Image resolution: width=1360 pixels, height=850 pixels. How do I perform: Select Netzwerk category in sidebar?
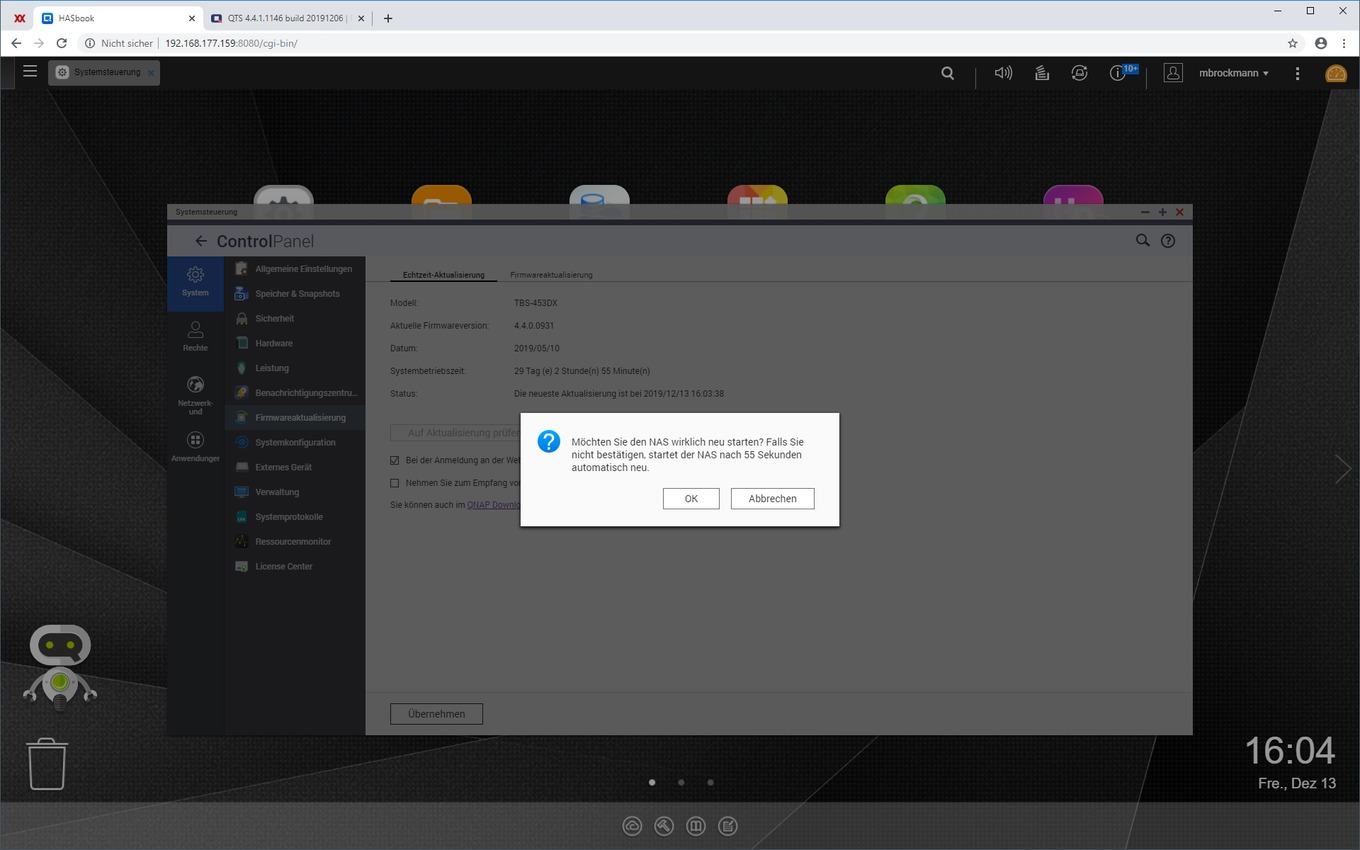click(x=195, y=394)
